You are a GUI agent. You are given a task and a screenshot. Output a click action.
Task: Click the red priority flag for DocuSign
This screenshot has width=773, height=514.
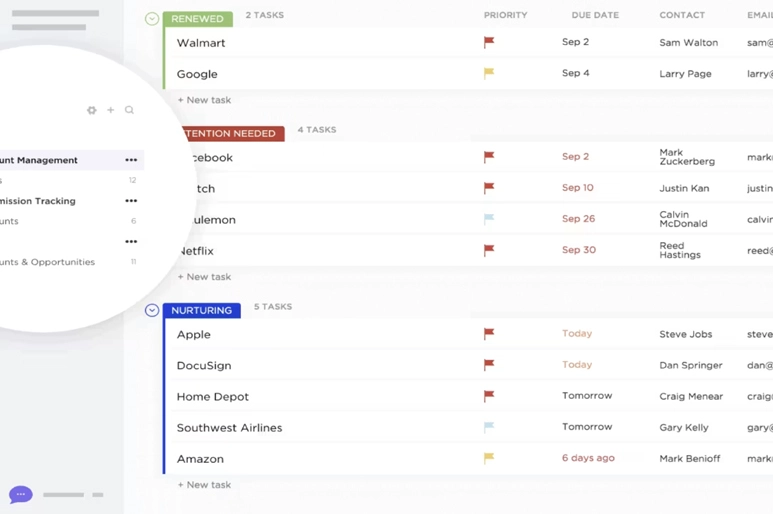(x=489, y=365)
